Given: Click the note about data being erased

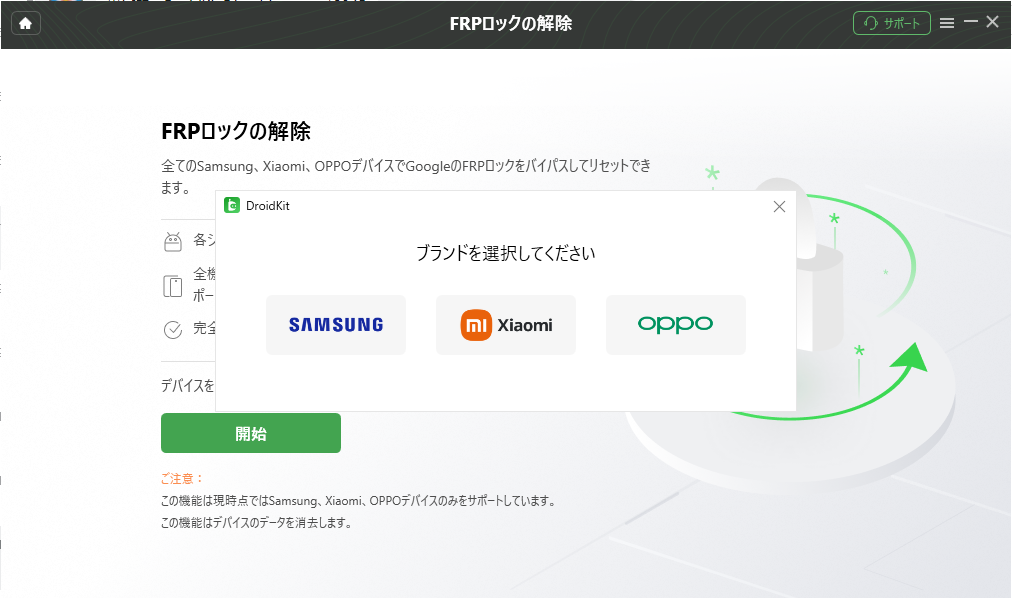Looking at the screenshot, I should point(258,523).
